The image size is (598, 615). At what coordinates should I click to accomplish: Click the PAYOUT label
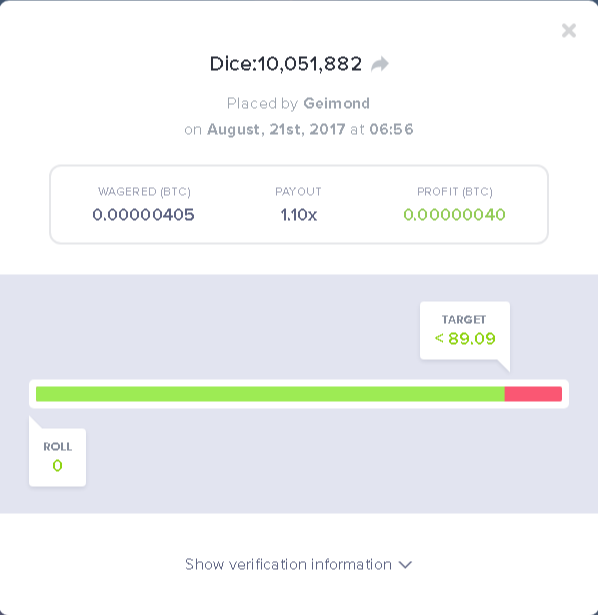pyautogui.click(x=298, y=192)
